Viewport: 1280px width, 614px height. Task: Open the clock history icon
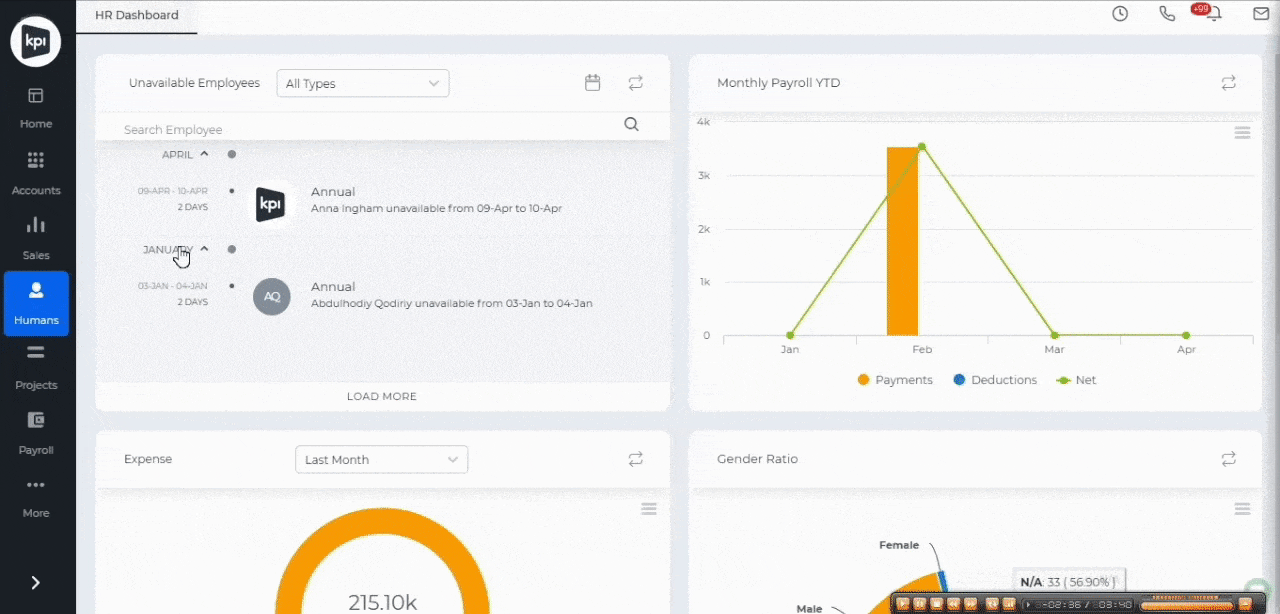tap(1120, 14)
